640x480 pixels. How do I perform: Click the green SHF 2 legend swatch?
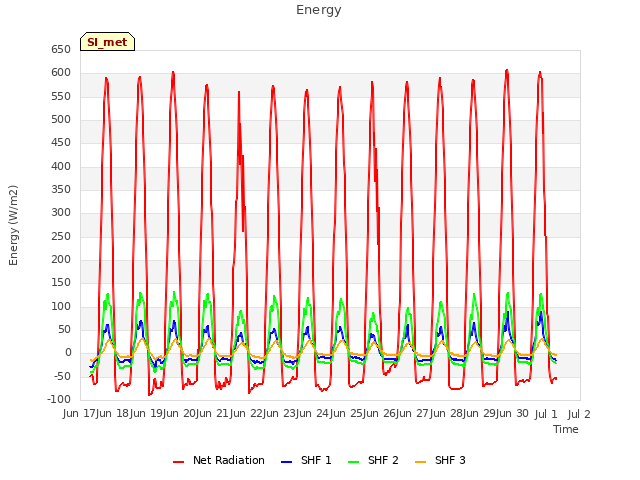tap(353, 462)
